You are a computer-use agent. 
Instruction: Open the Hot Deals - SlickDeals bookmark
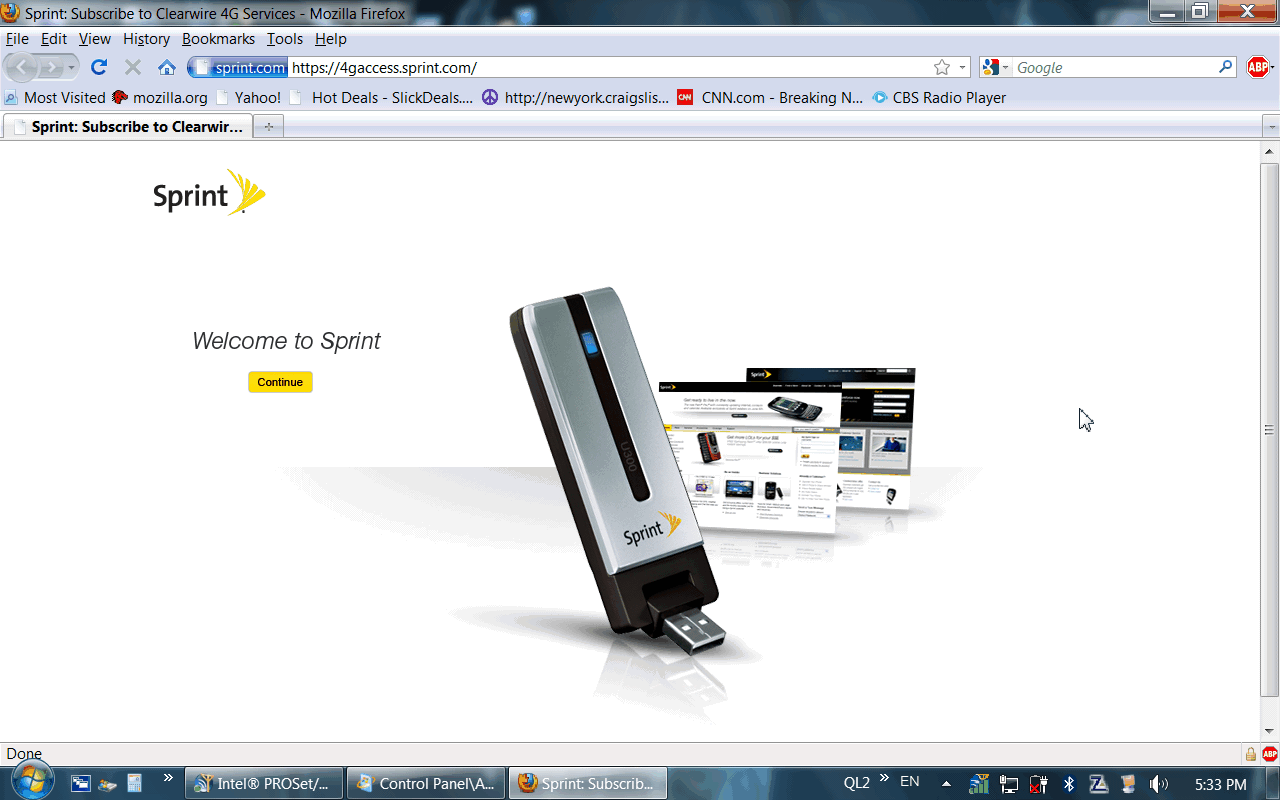[381, 97]
